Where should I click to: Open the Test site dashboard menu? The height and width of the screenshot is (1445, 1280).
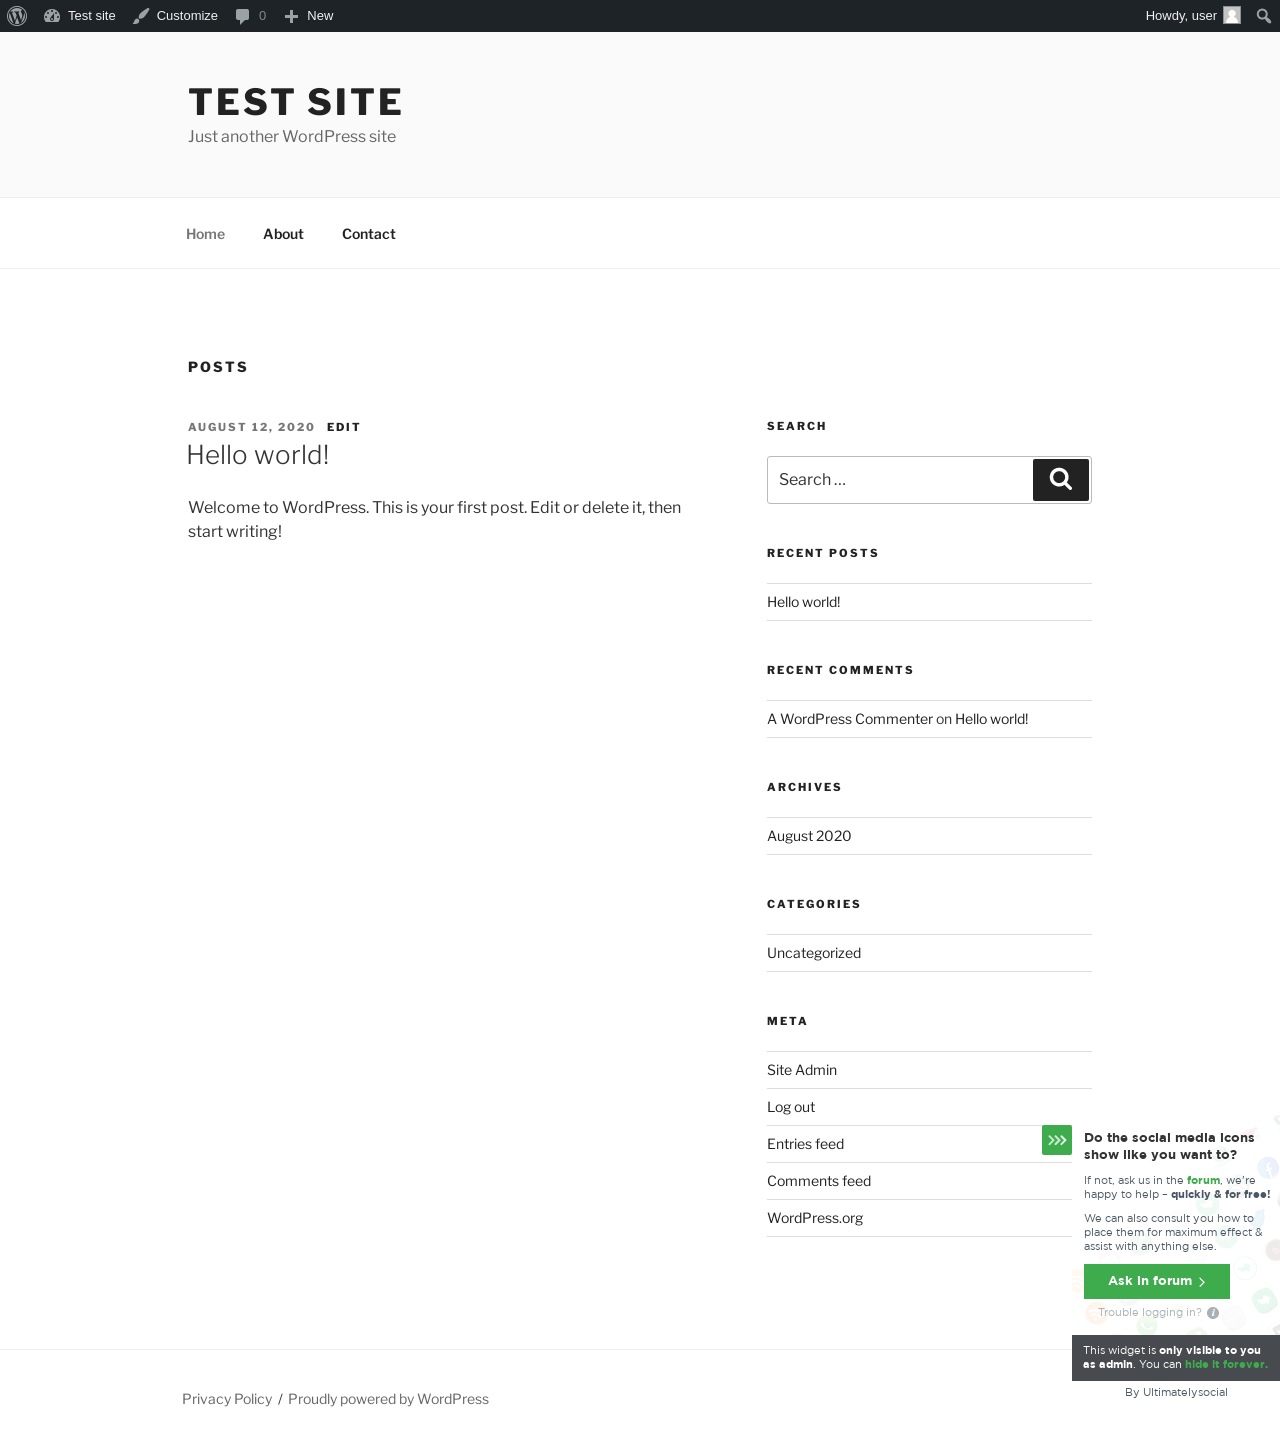pos(80,16)
